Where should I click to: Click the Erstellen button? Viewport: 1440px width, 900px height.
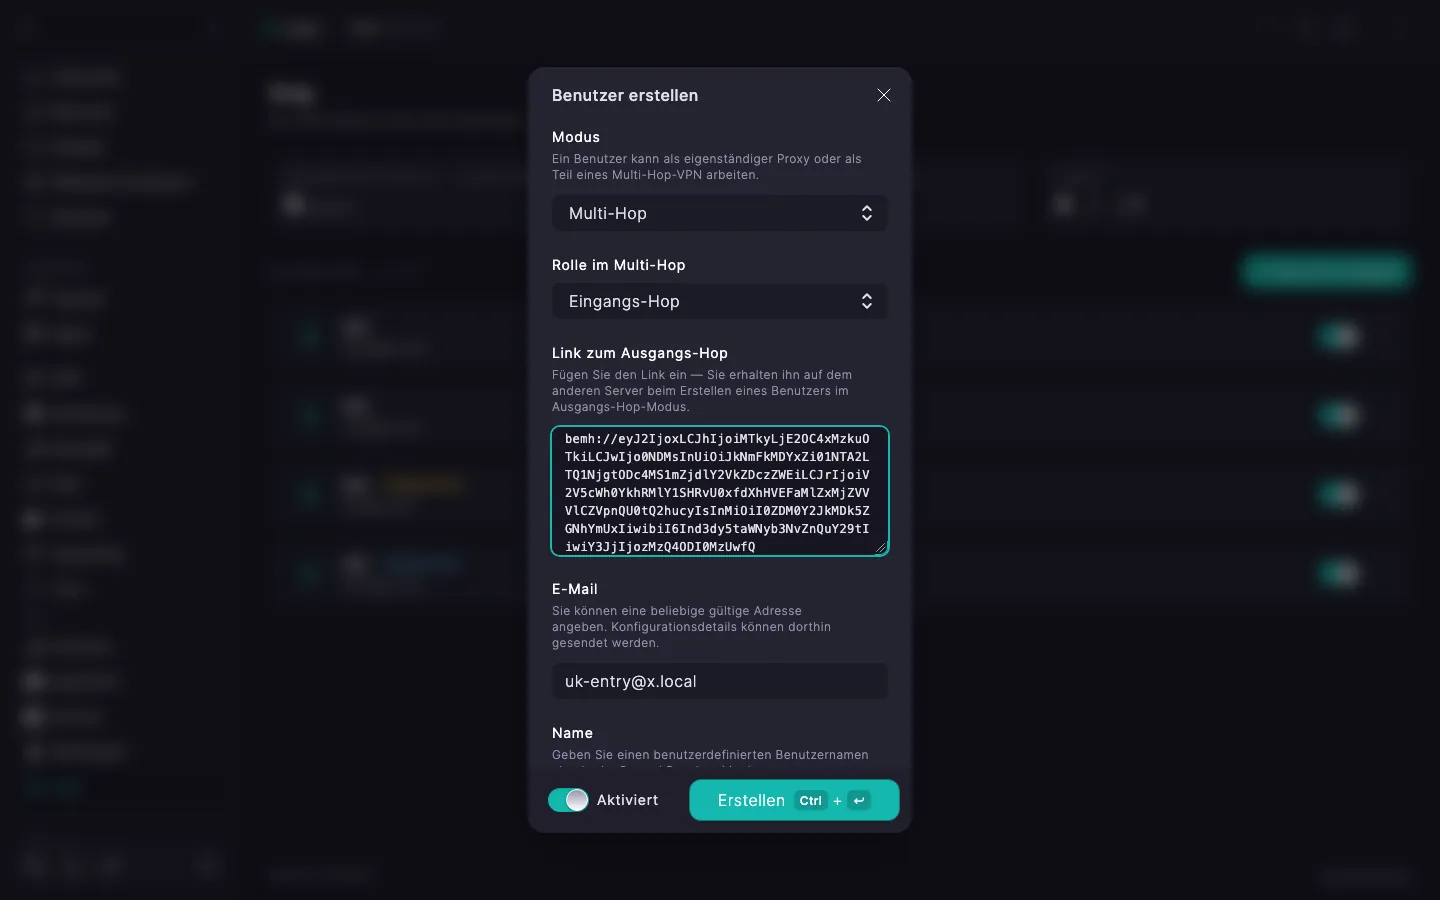(794, 800)
